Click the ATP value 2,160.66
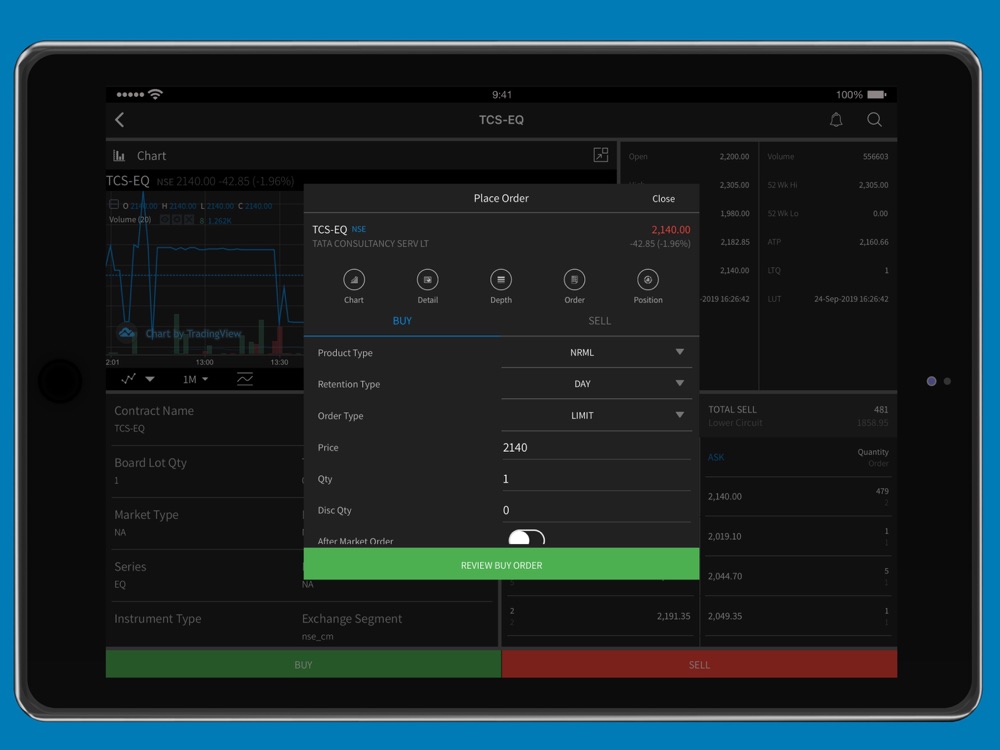Screen dimensions: 1000x750 (x=874, y=242)
